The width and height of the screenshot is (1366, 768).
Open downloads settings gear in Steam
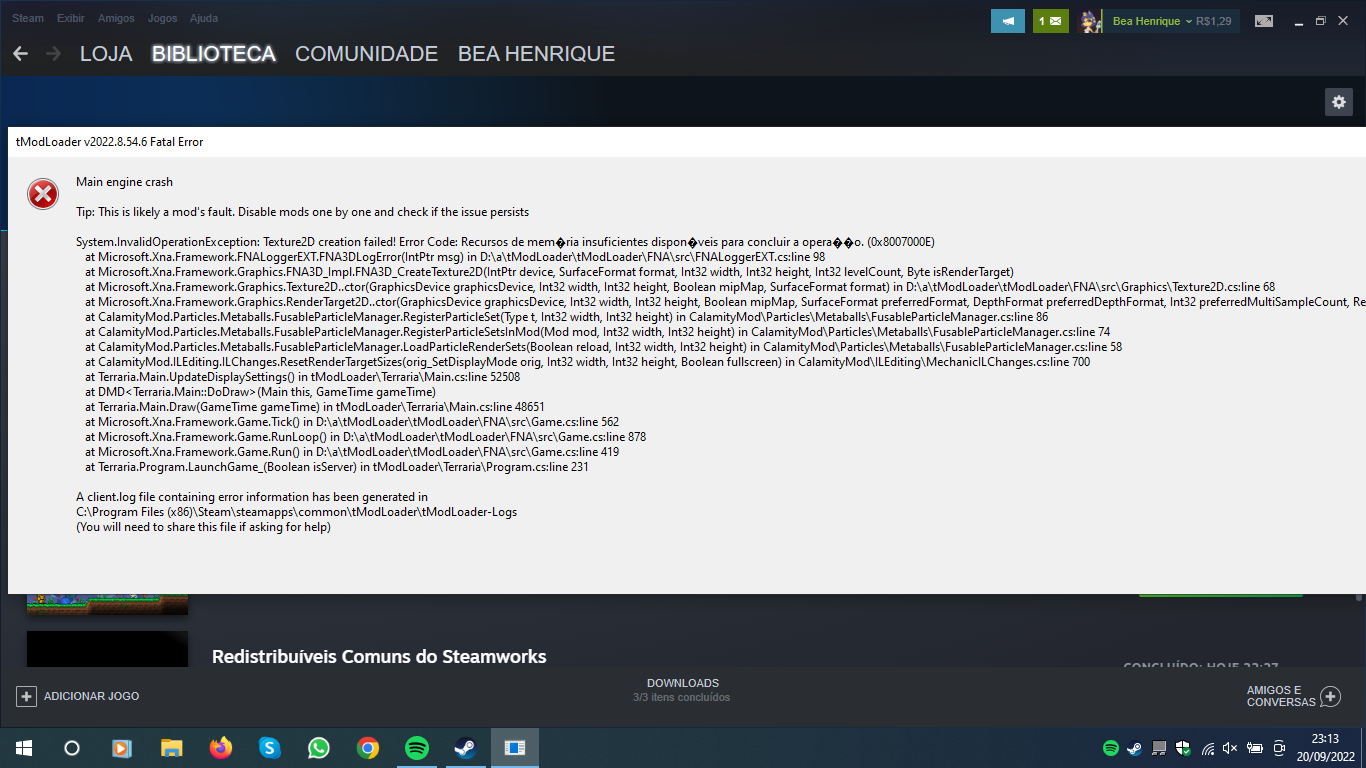(1338, 101)
